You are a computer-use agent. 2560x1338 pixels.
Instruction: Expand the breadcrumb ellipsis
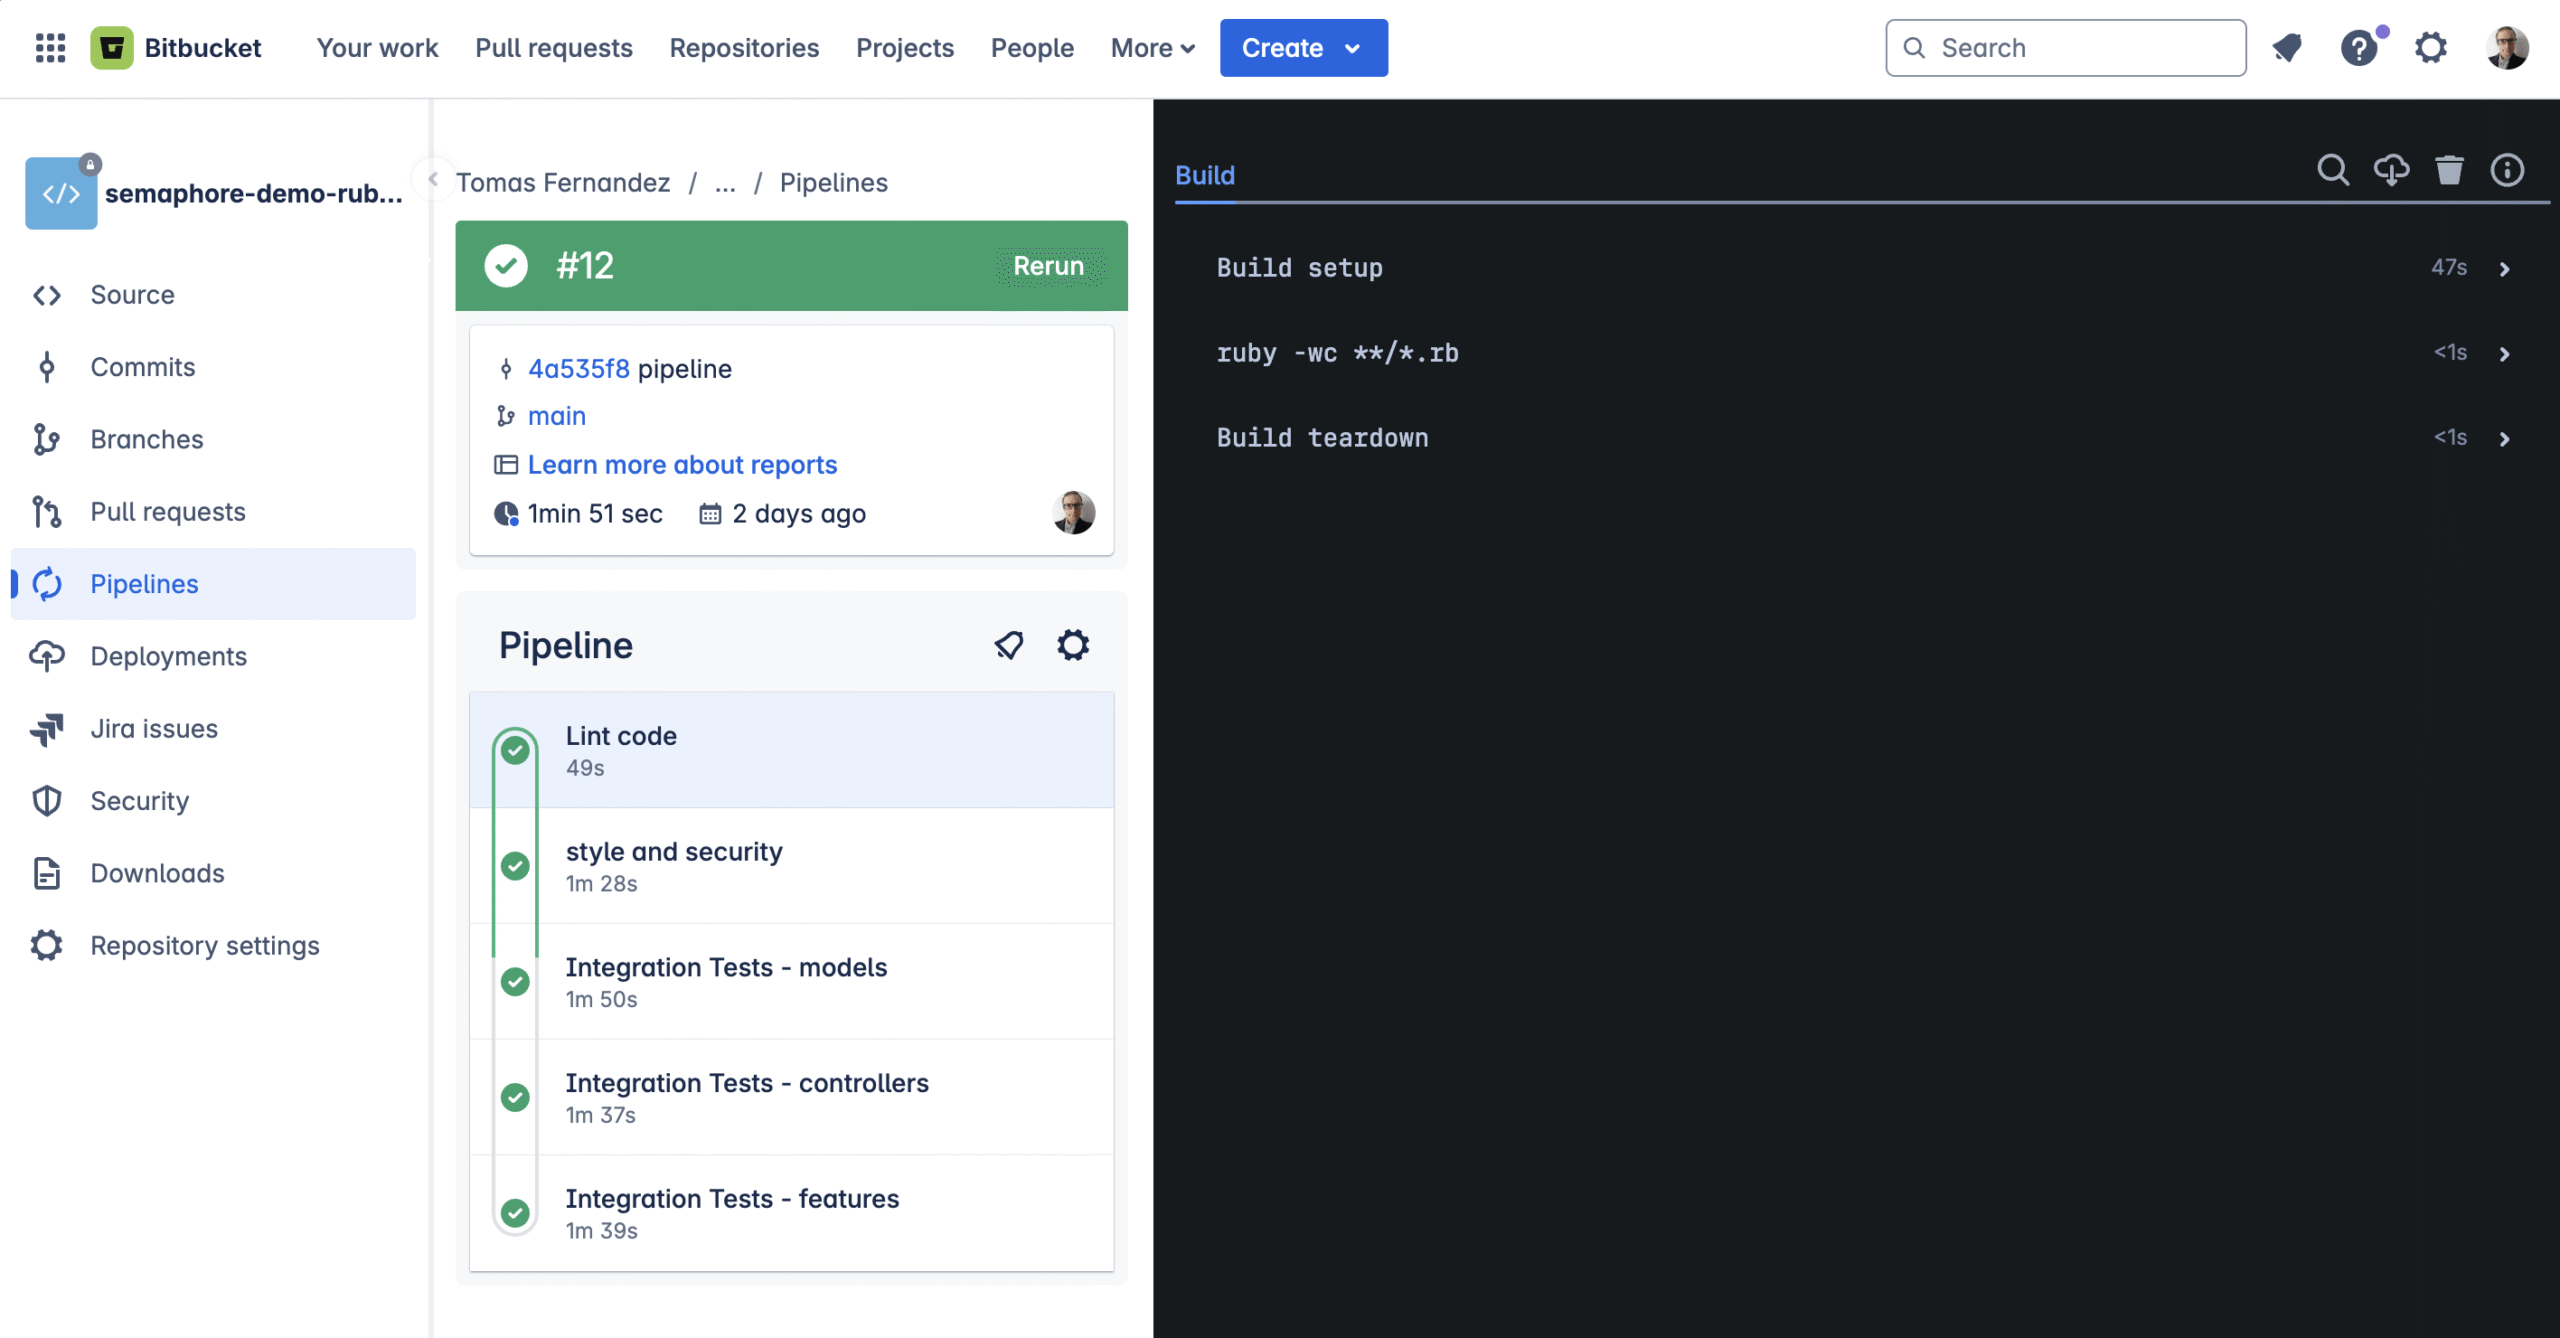(x=725, y=183)
